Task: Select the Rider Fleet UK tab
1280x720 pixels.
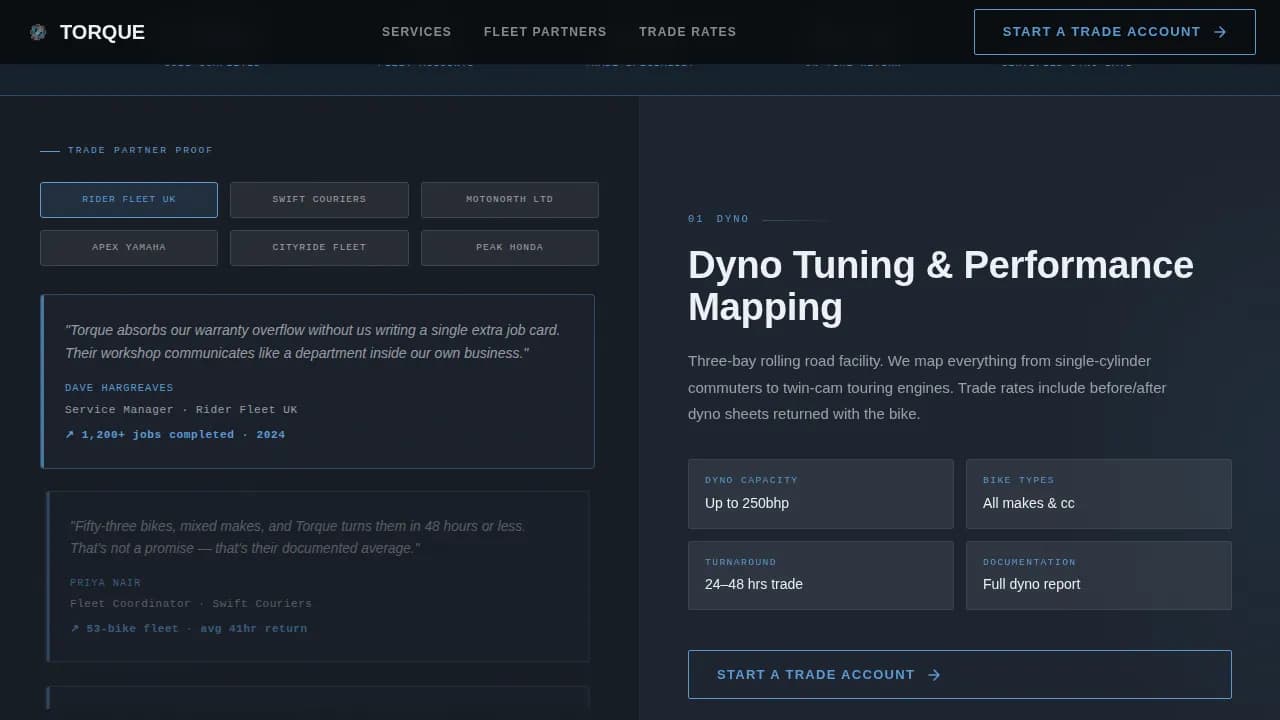Action: [x=129, y=200]
